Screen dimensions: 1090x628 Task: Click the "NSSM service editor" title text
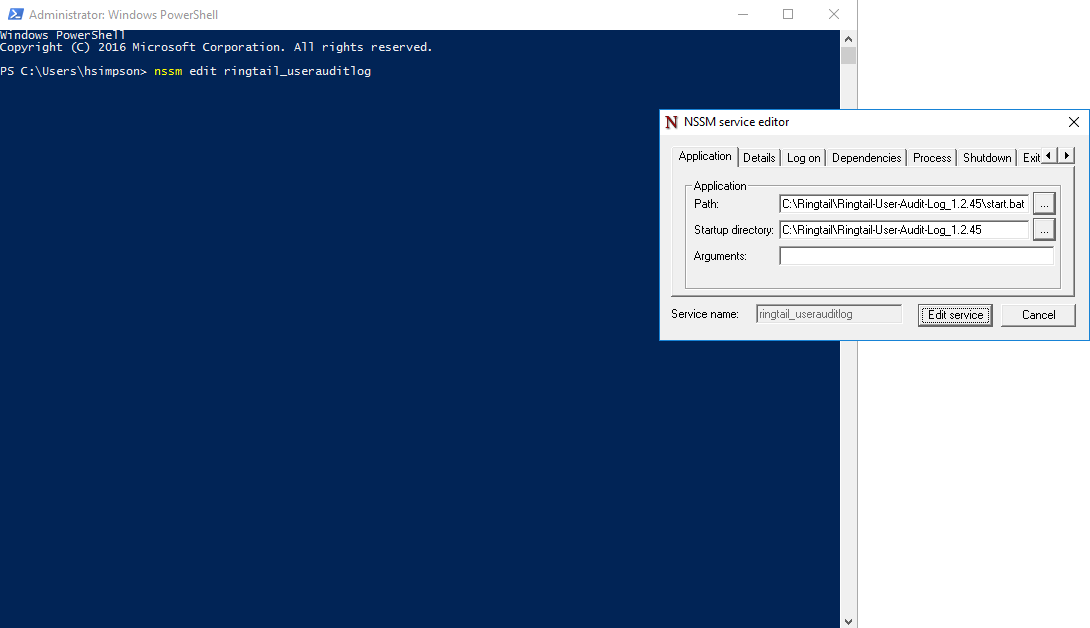tap(736, 122)
